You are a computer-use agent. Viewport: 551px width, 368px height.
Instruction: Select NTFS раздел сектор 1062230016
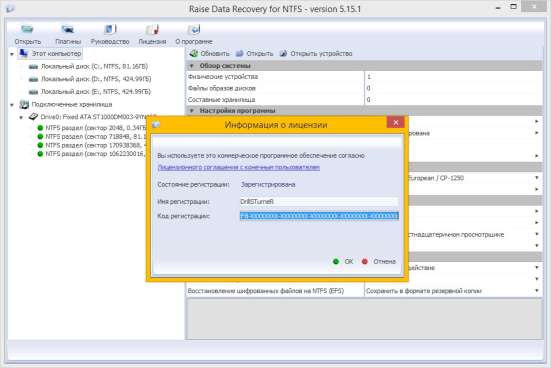[x=96, y=154]
